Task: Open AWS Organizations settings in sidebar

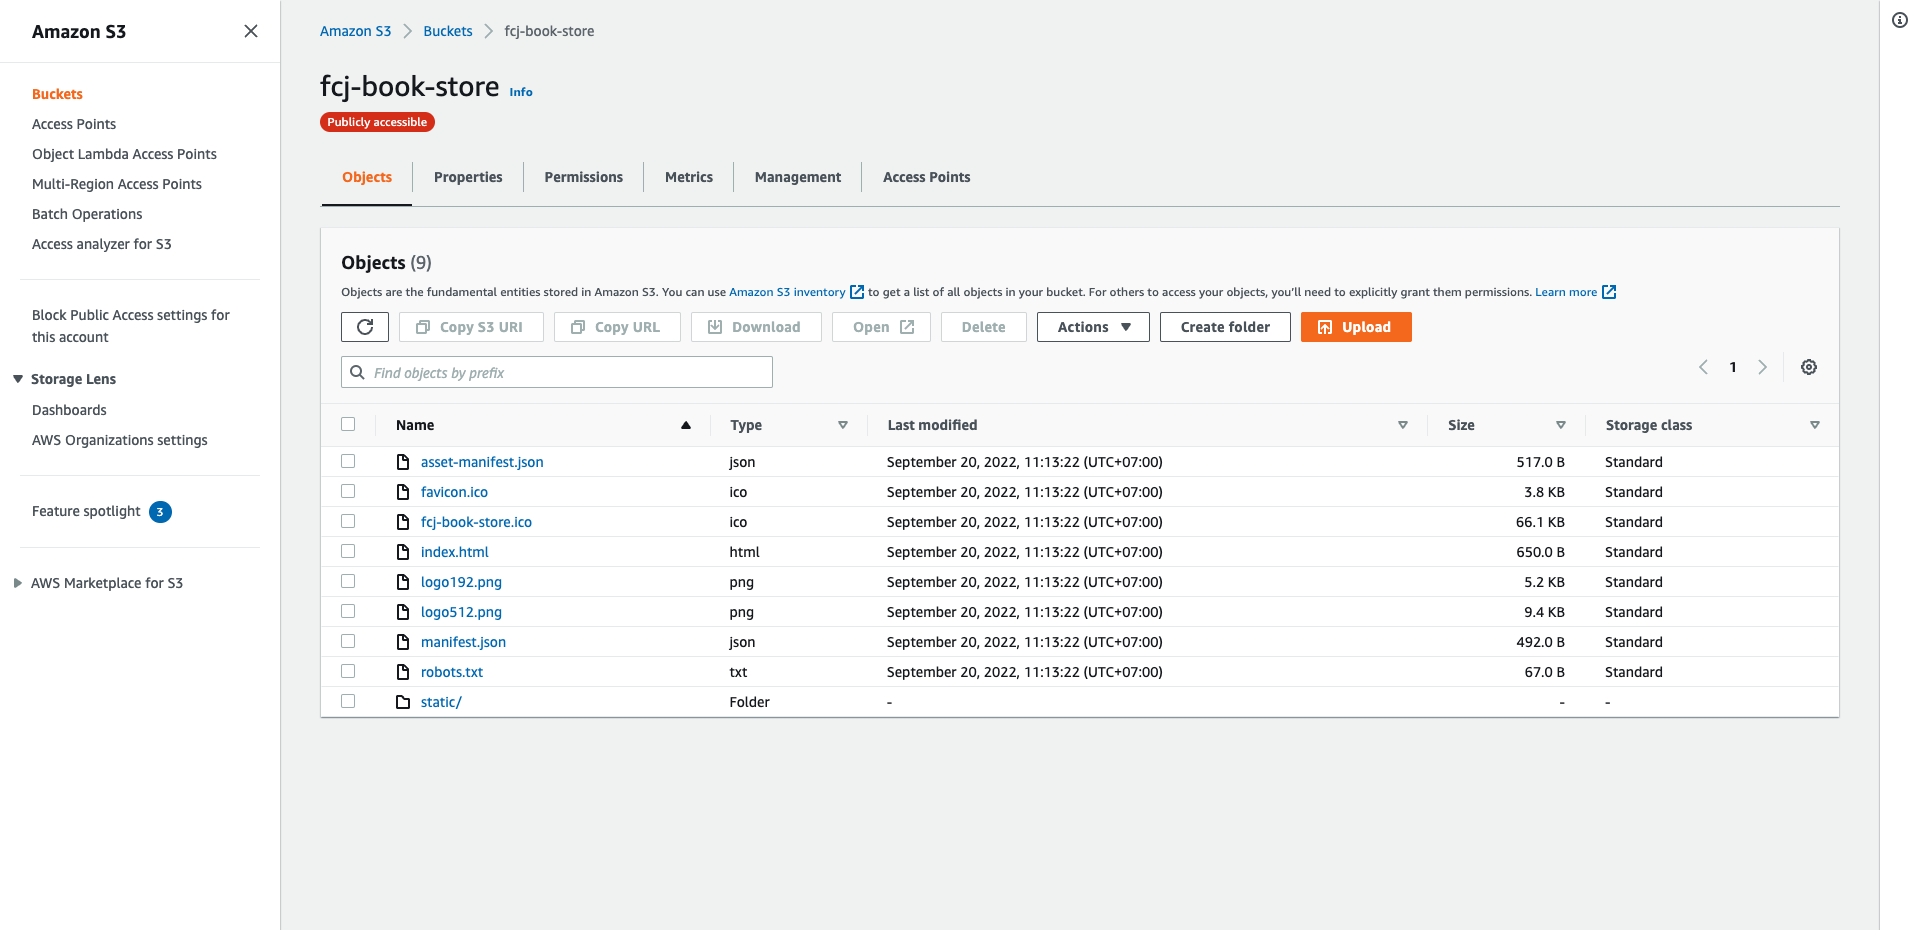Action: (120, 440)
